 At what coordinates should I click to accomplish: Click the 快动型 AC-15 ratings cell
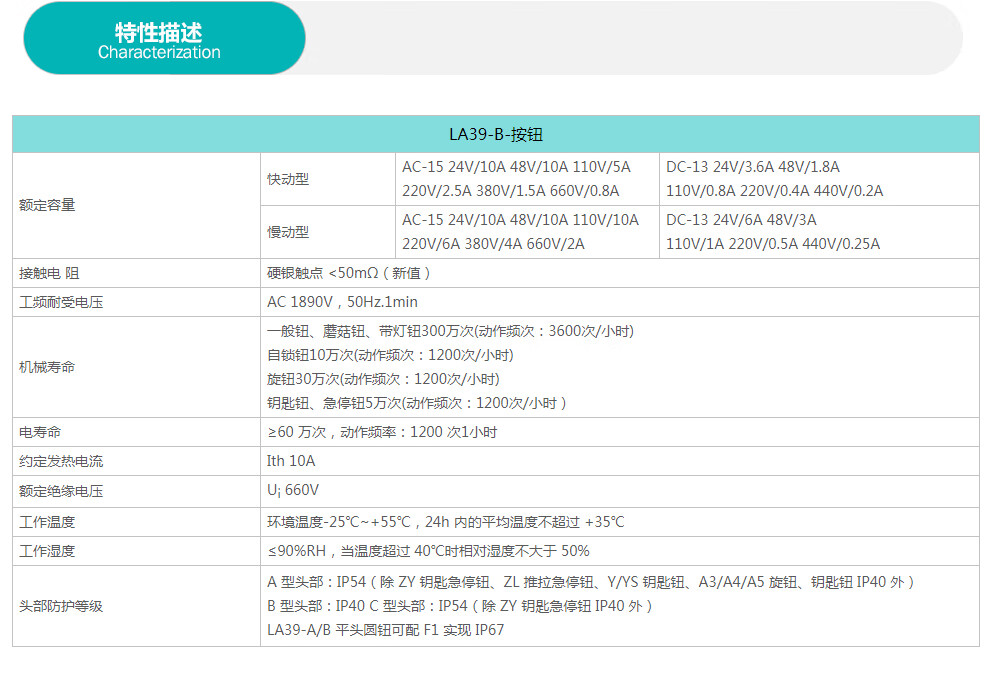(516, 179)
